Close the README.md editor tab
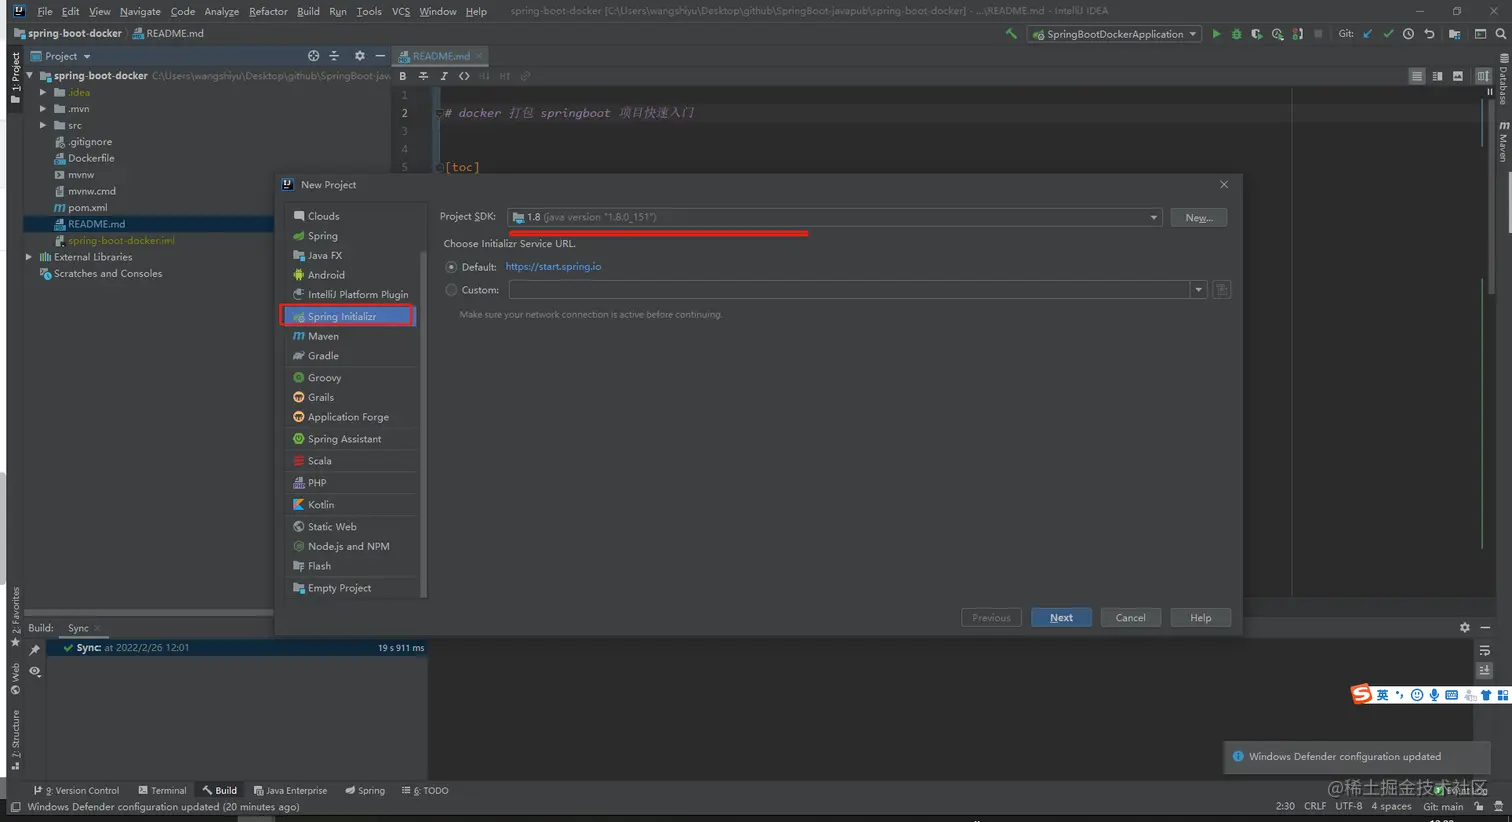 tap(479, 56)
